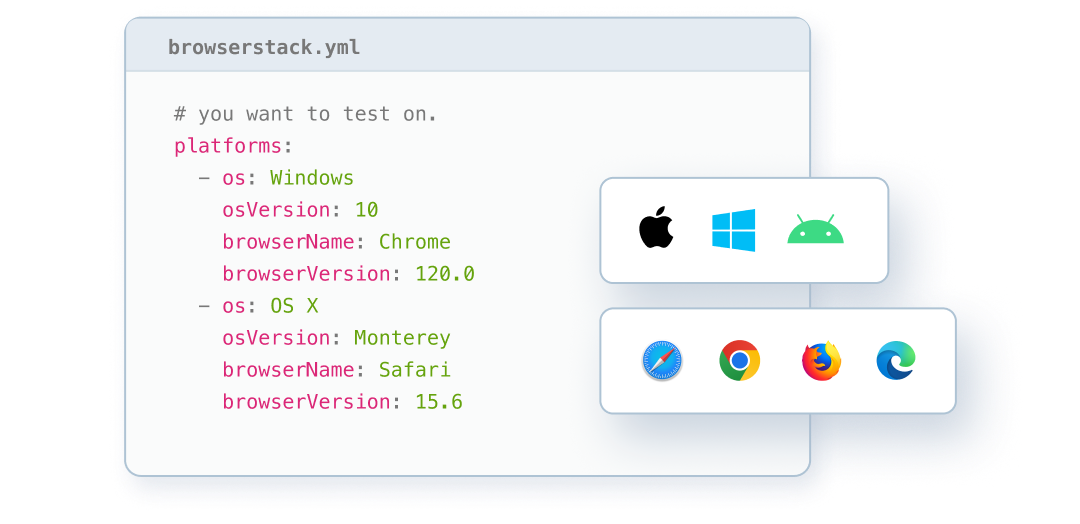Viewport: 1080px width, 524px height.
Task: Select the Chrome browser icon
Action: (x=739, y=360)
